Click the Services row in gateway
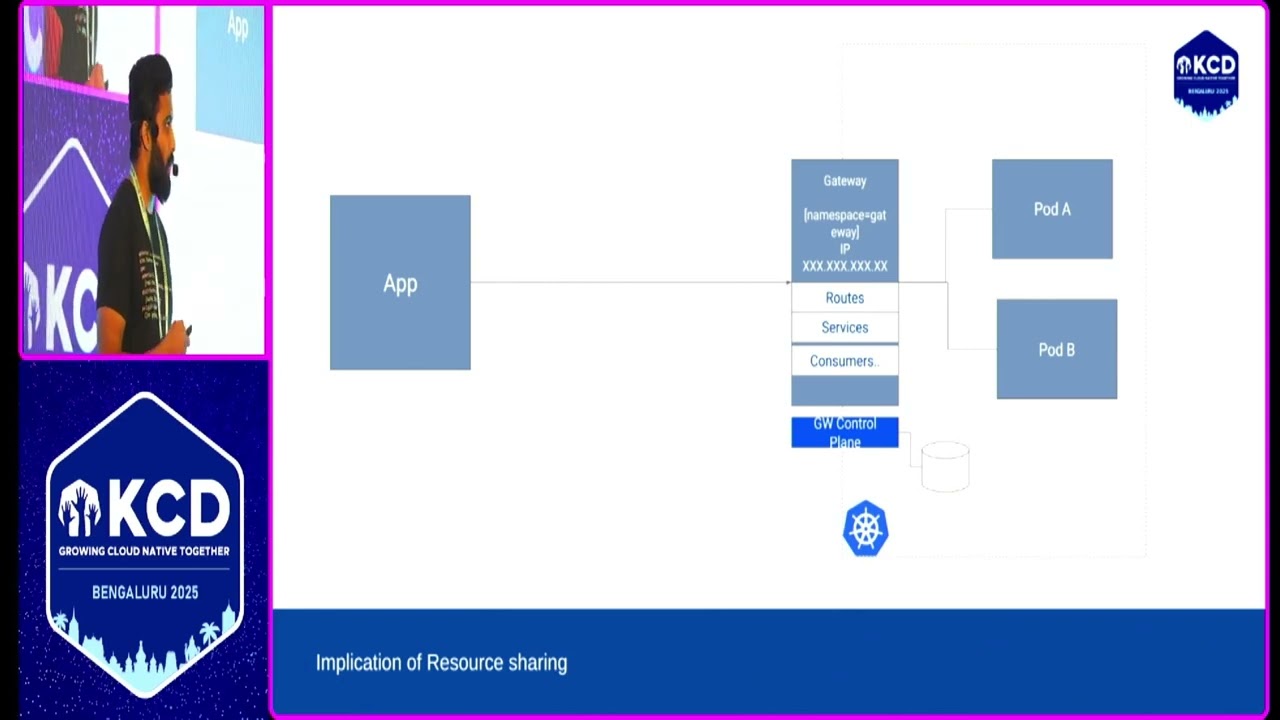The width and height of the screenshot is (1280, 720). pyautogui.click(x=845, y=328)
